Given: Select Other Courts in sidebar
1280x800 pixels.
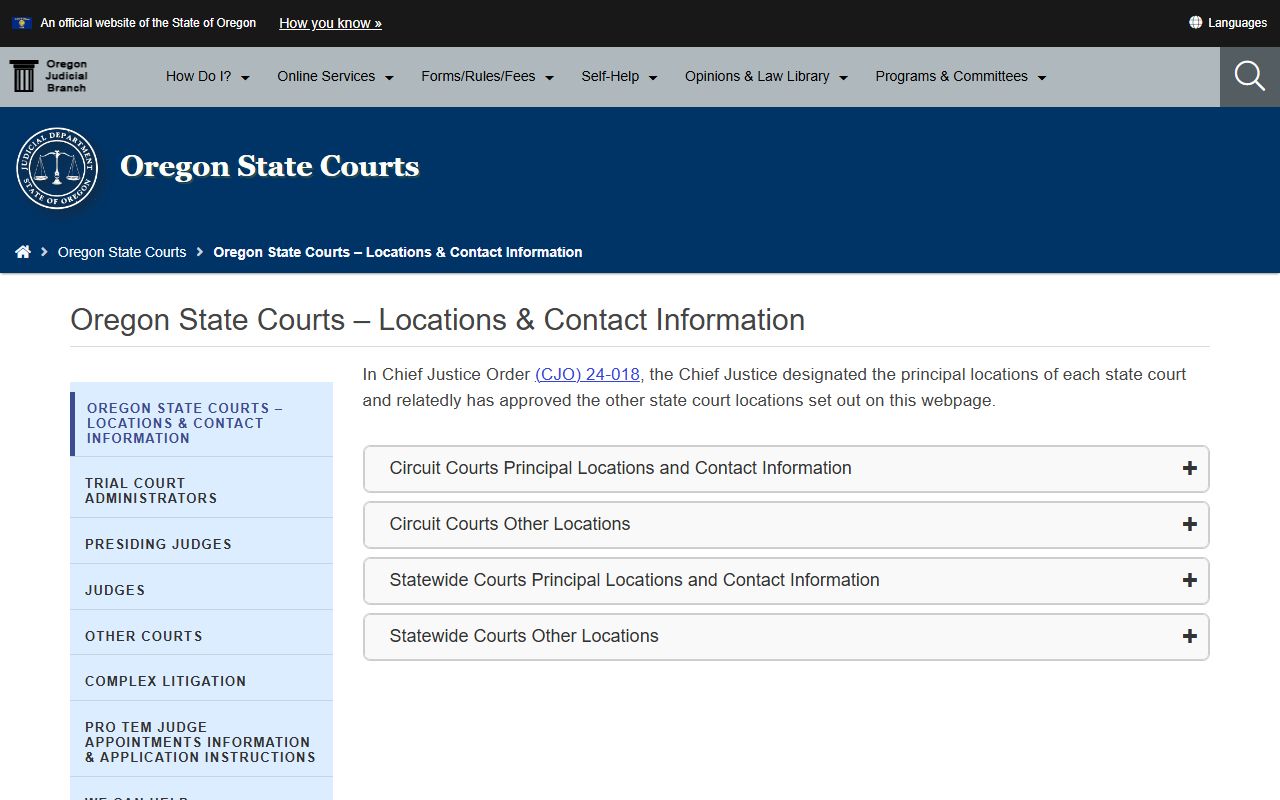Looking at the screenshot, I should [x=201, y=636].
